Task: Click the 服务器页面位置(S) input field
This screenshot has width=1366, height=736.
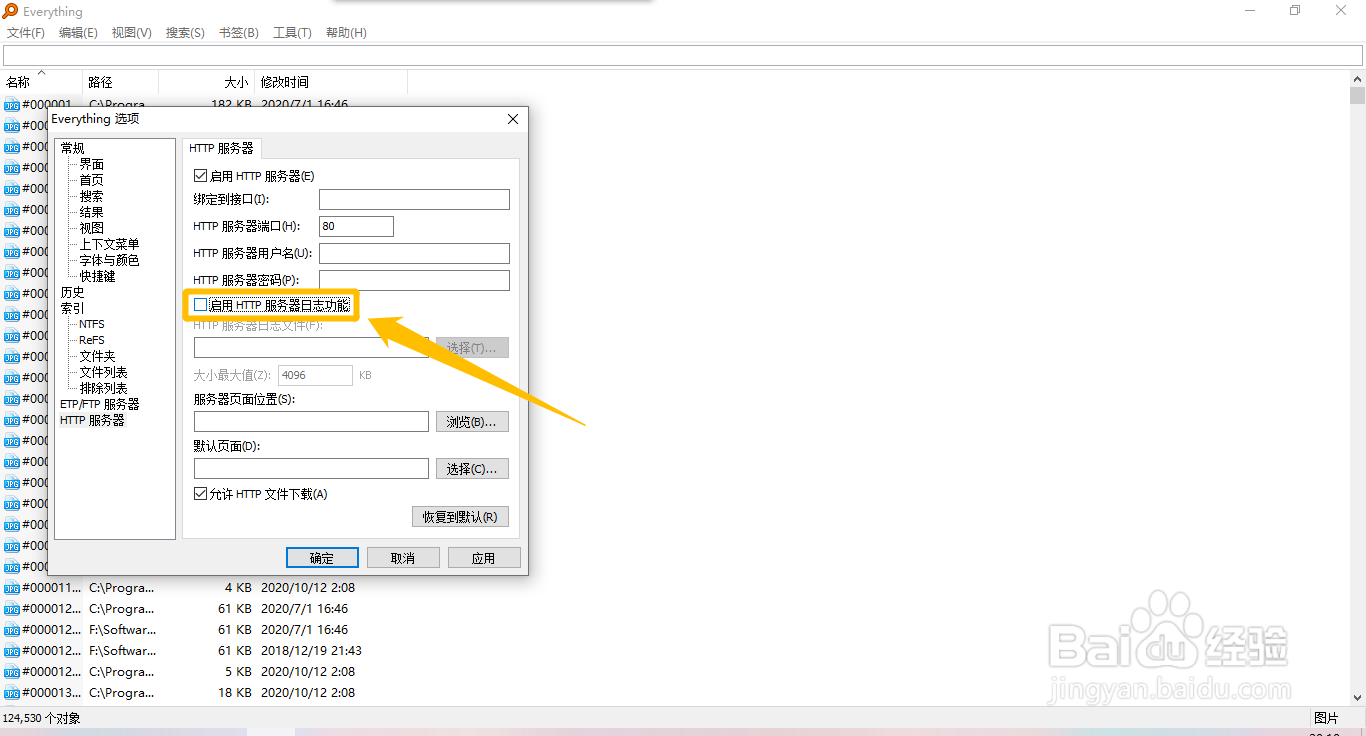Action: [311, 422]
